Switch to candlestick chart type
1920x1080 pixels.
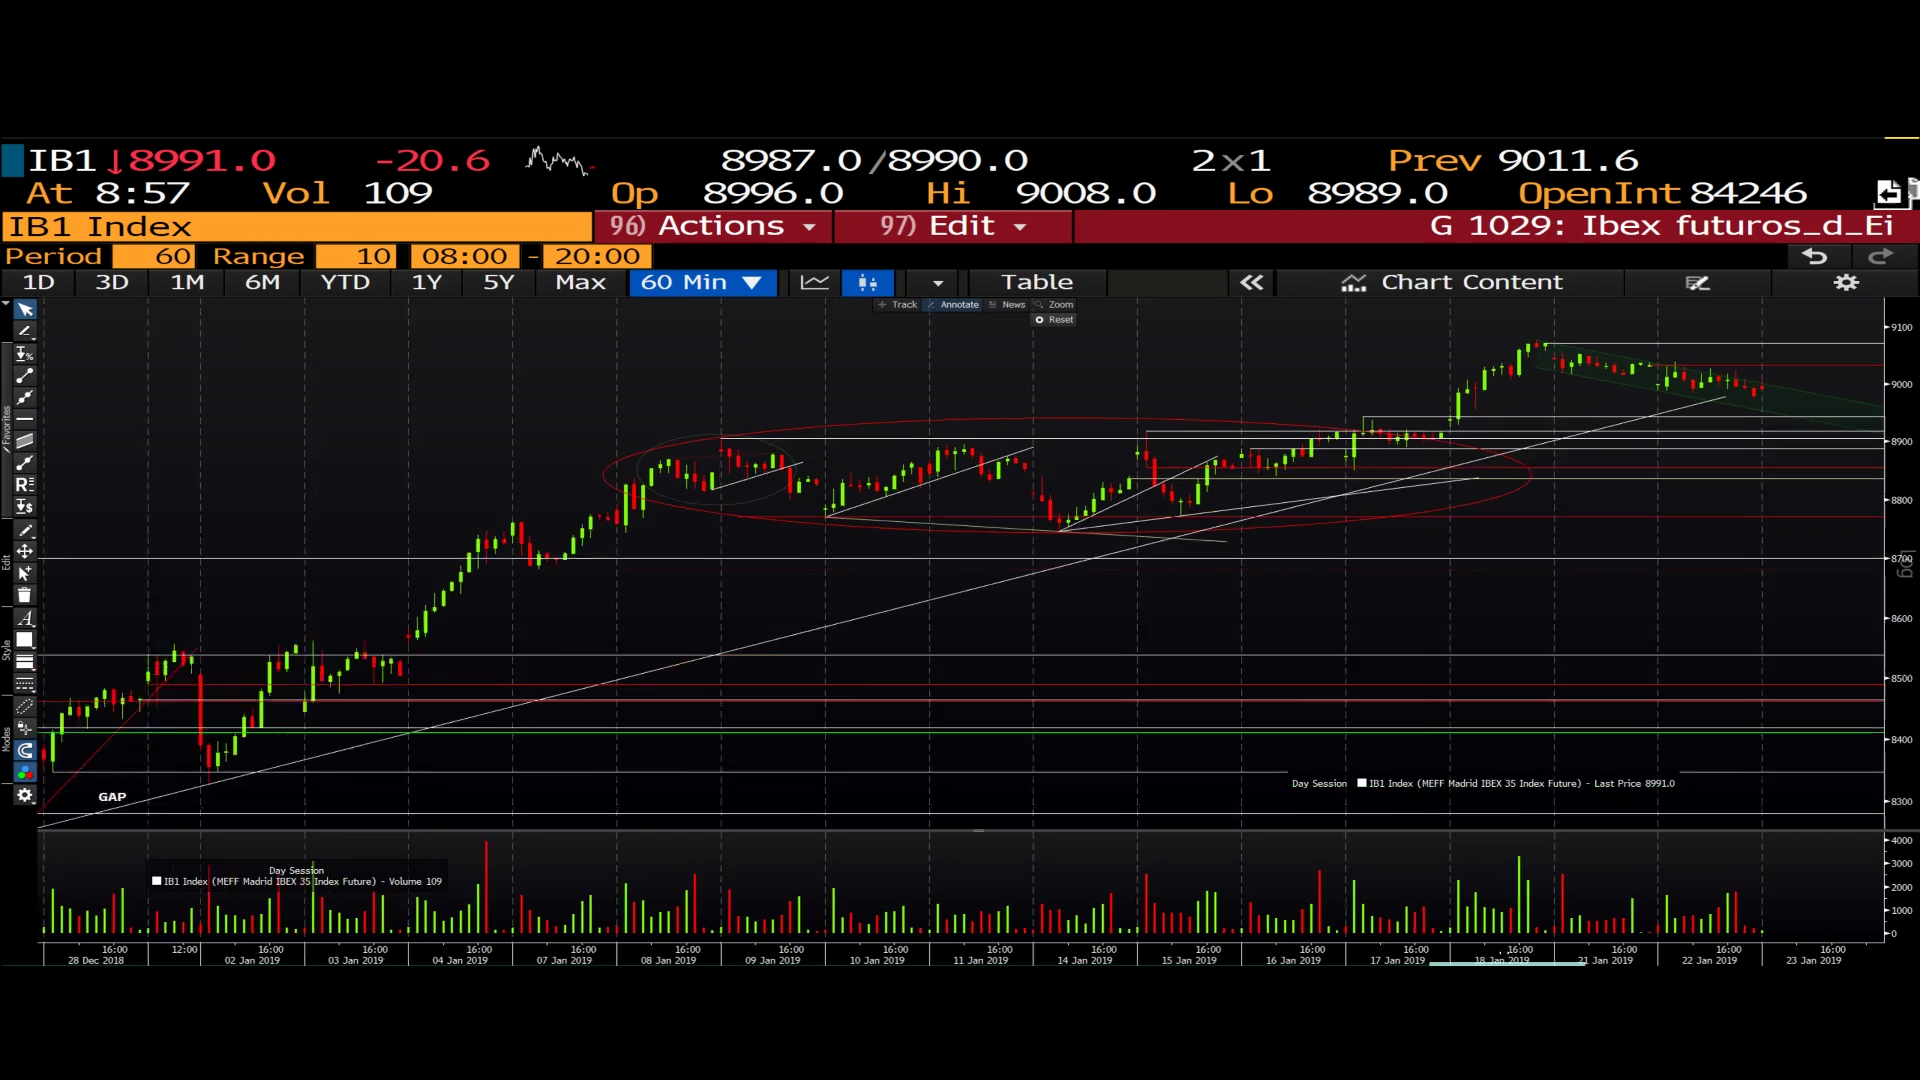[x=867, y=283]
